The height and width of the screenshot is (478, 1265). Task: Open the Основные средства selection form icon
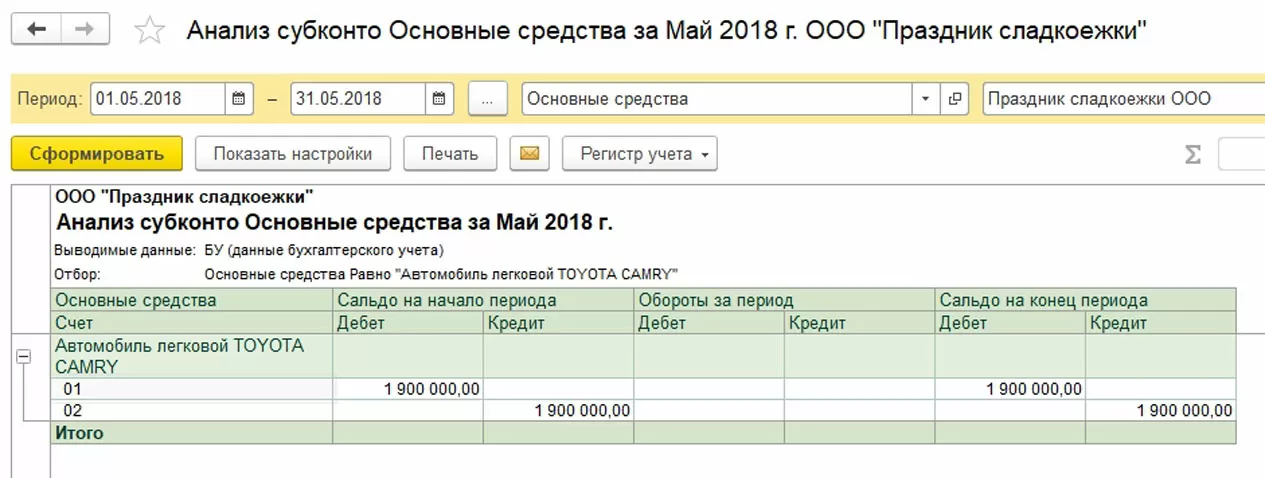click(x=954, y=99)
